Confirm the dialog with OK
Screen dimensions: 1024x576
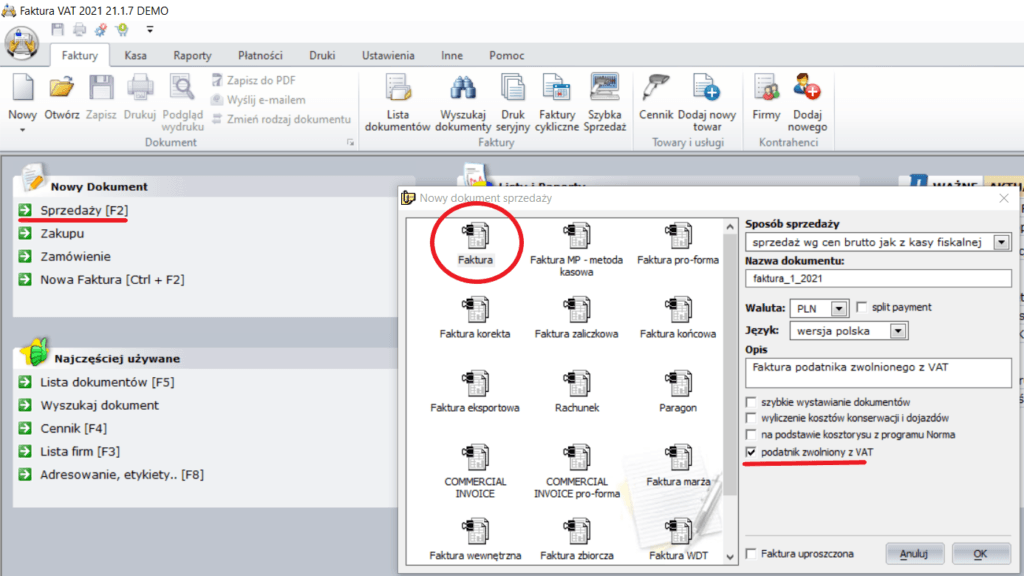[x=980, y=553]
